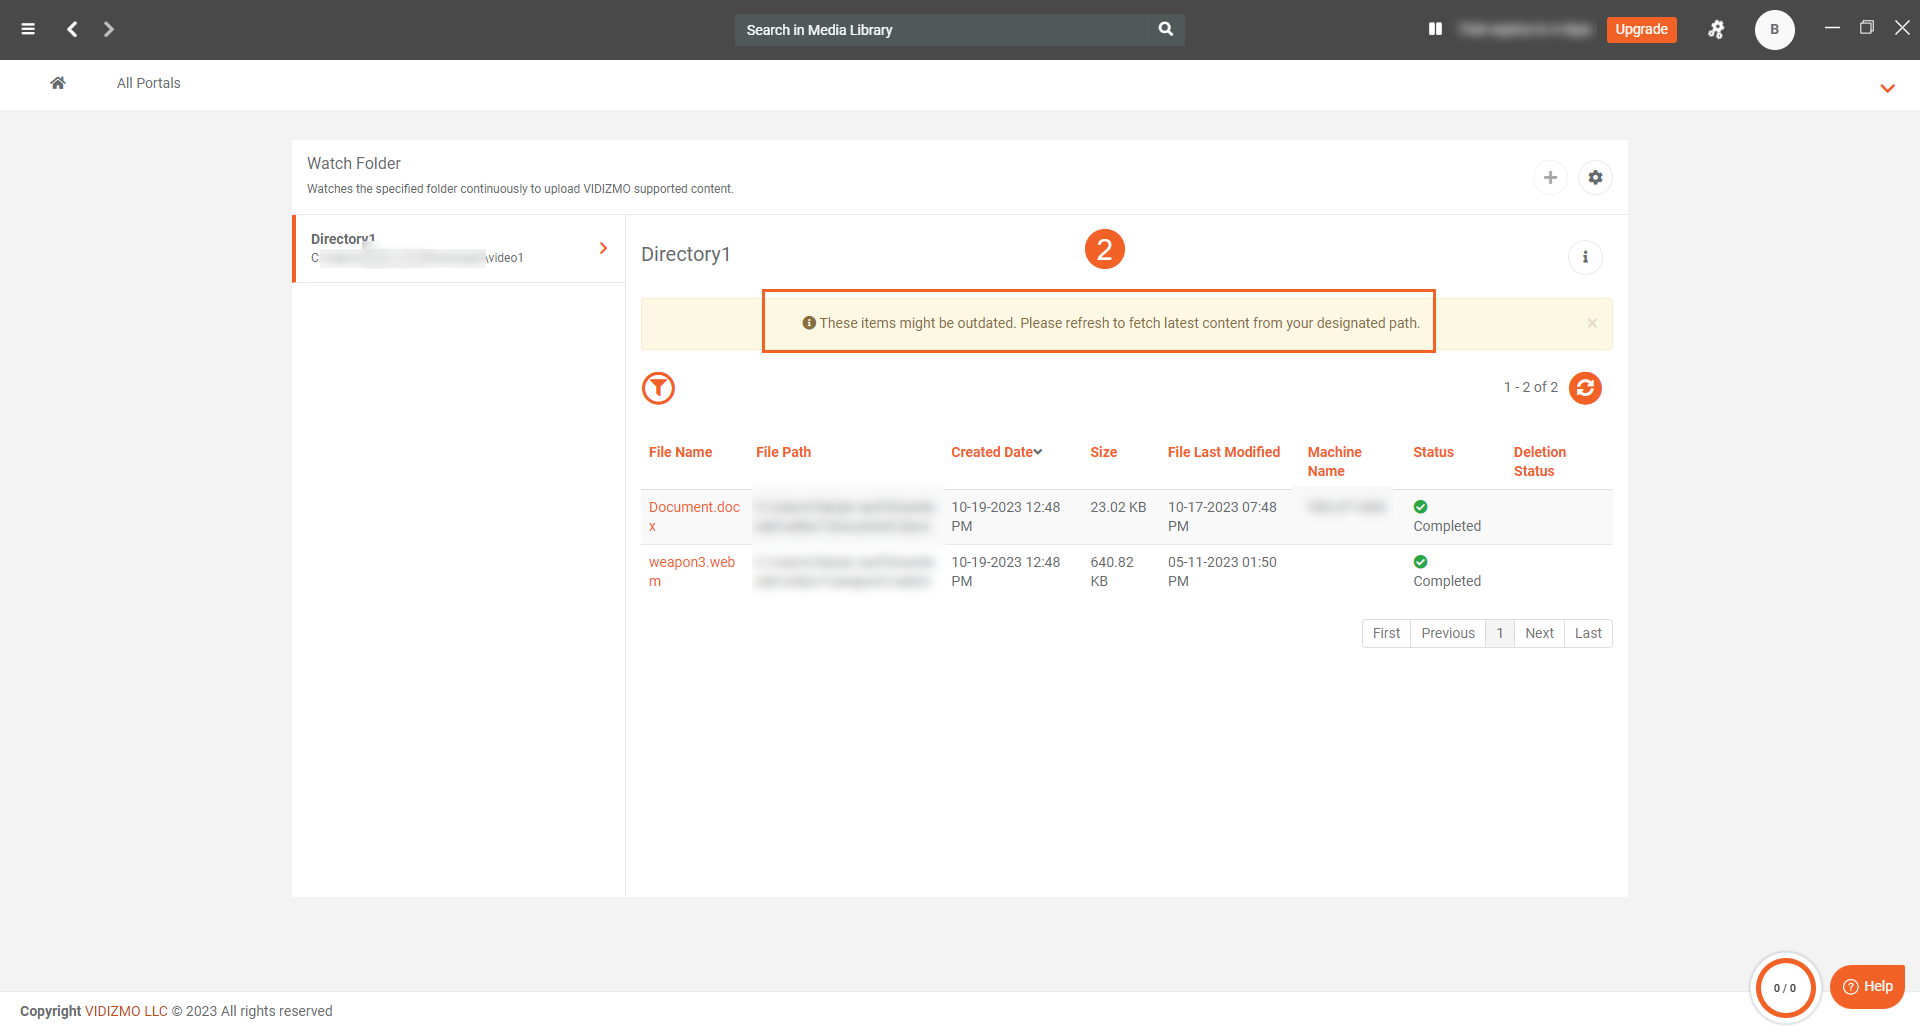The width and height of the screenshot is (1920, 1032).
Task: Go forward using the right arrow
Action: (109, 29)
